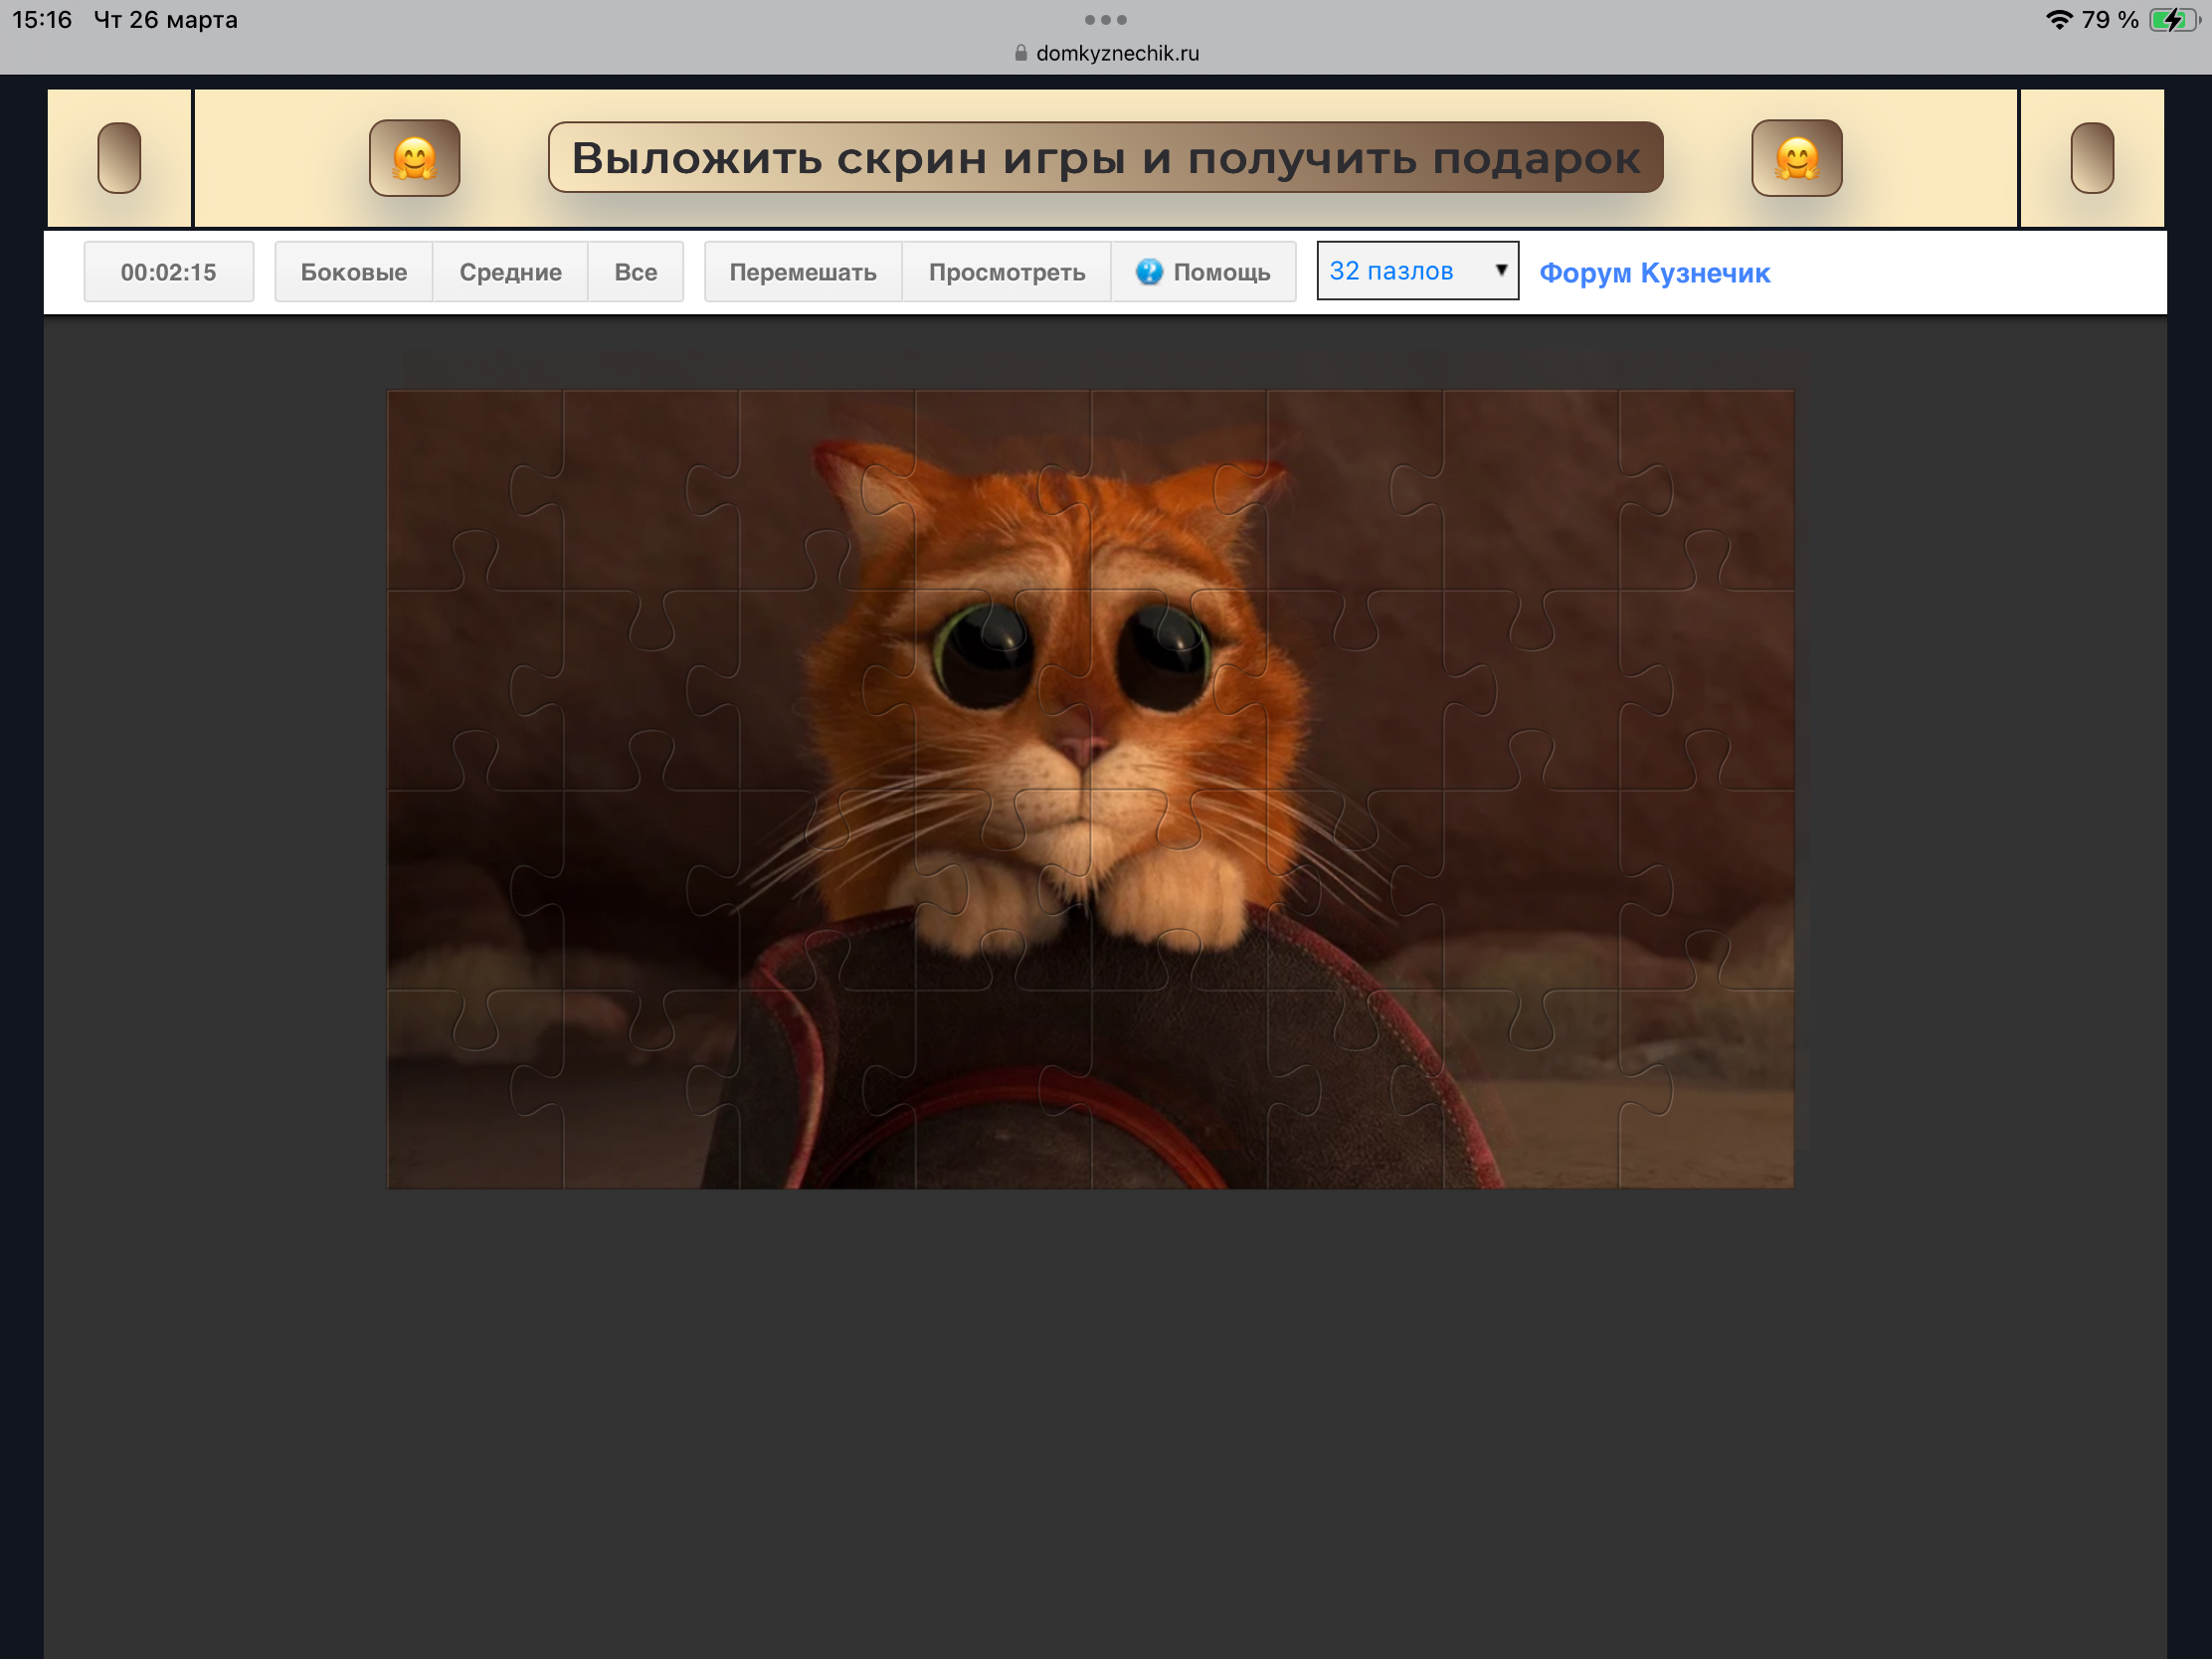Open the 32 пазлов dropdown

coord(1400,271)
